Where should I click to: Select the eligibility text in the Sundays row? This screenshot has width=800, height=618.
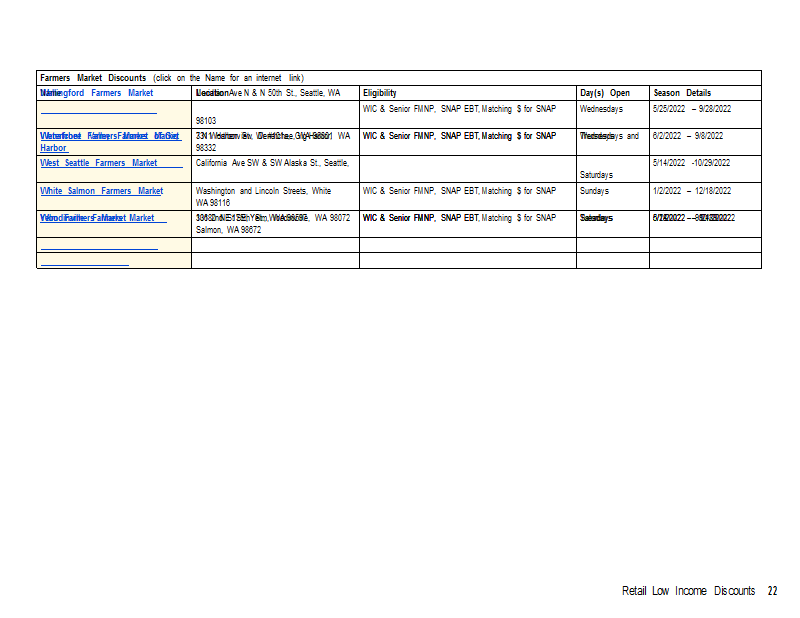459,191
